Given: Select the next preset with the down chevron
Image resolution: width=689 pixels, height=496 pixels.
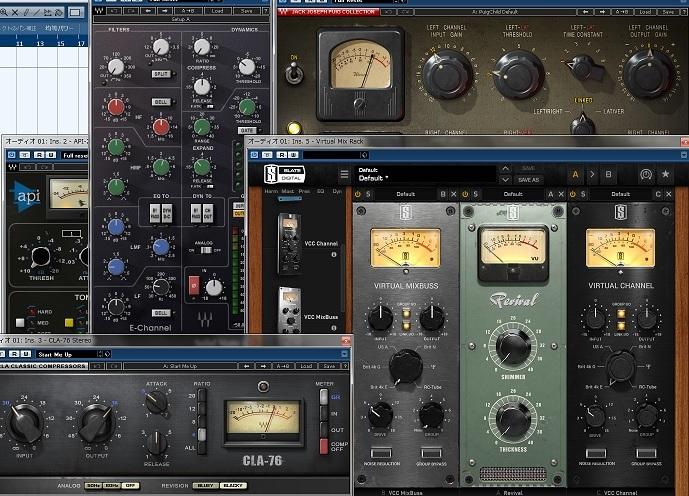Looking at the screenshot, I should point(505,180).
